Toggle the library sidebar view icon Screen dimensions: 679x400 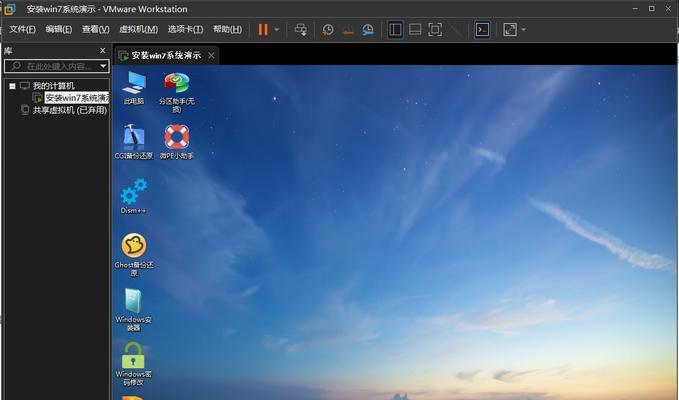pos(395,29)
